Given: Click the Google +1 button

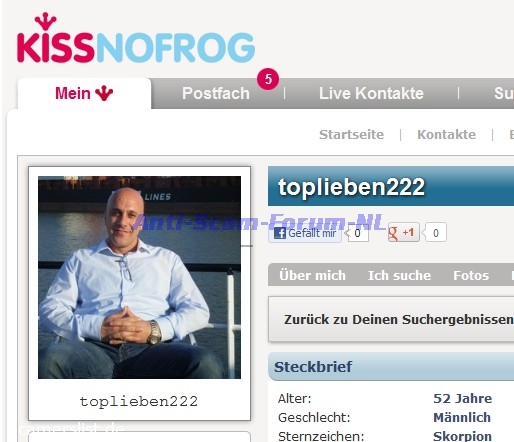Looking at the screenshot, I should click(403, 232).
